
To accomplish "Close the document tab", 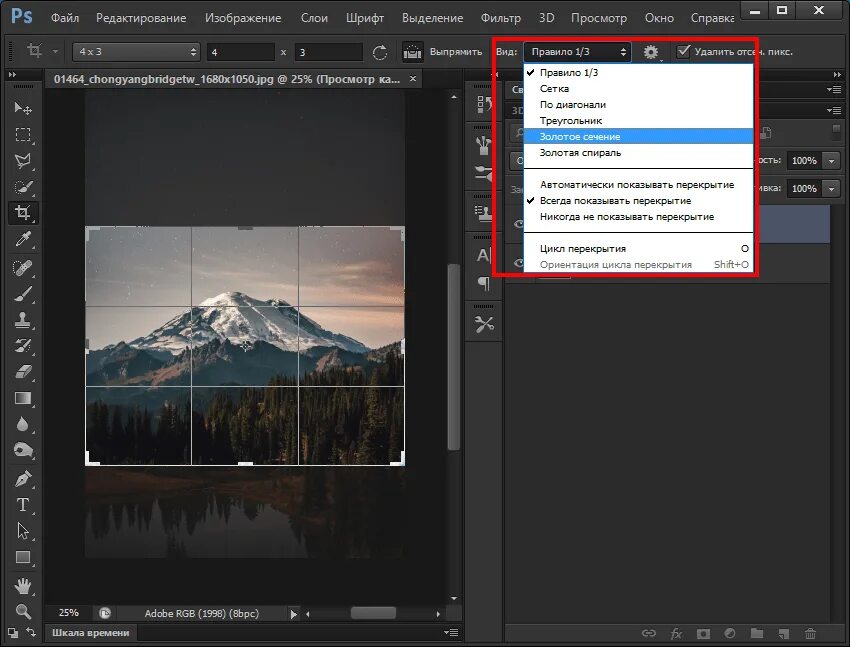I will click(413, 79).
